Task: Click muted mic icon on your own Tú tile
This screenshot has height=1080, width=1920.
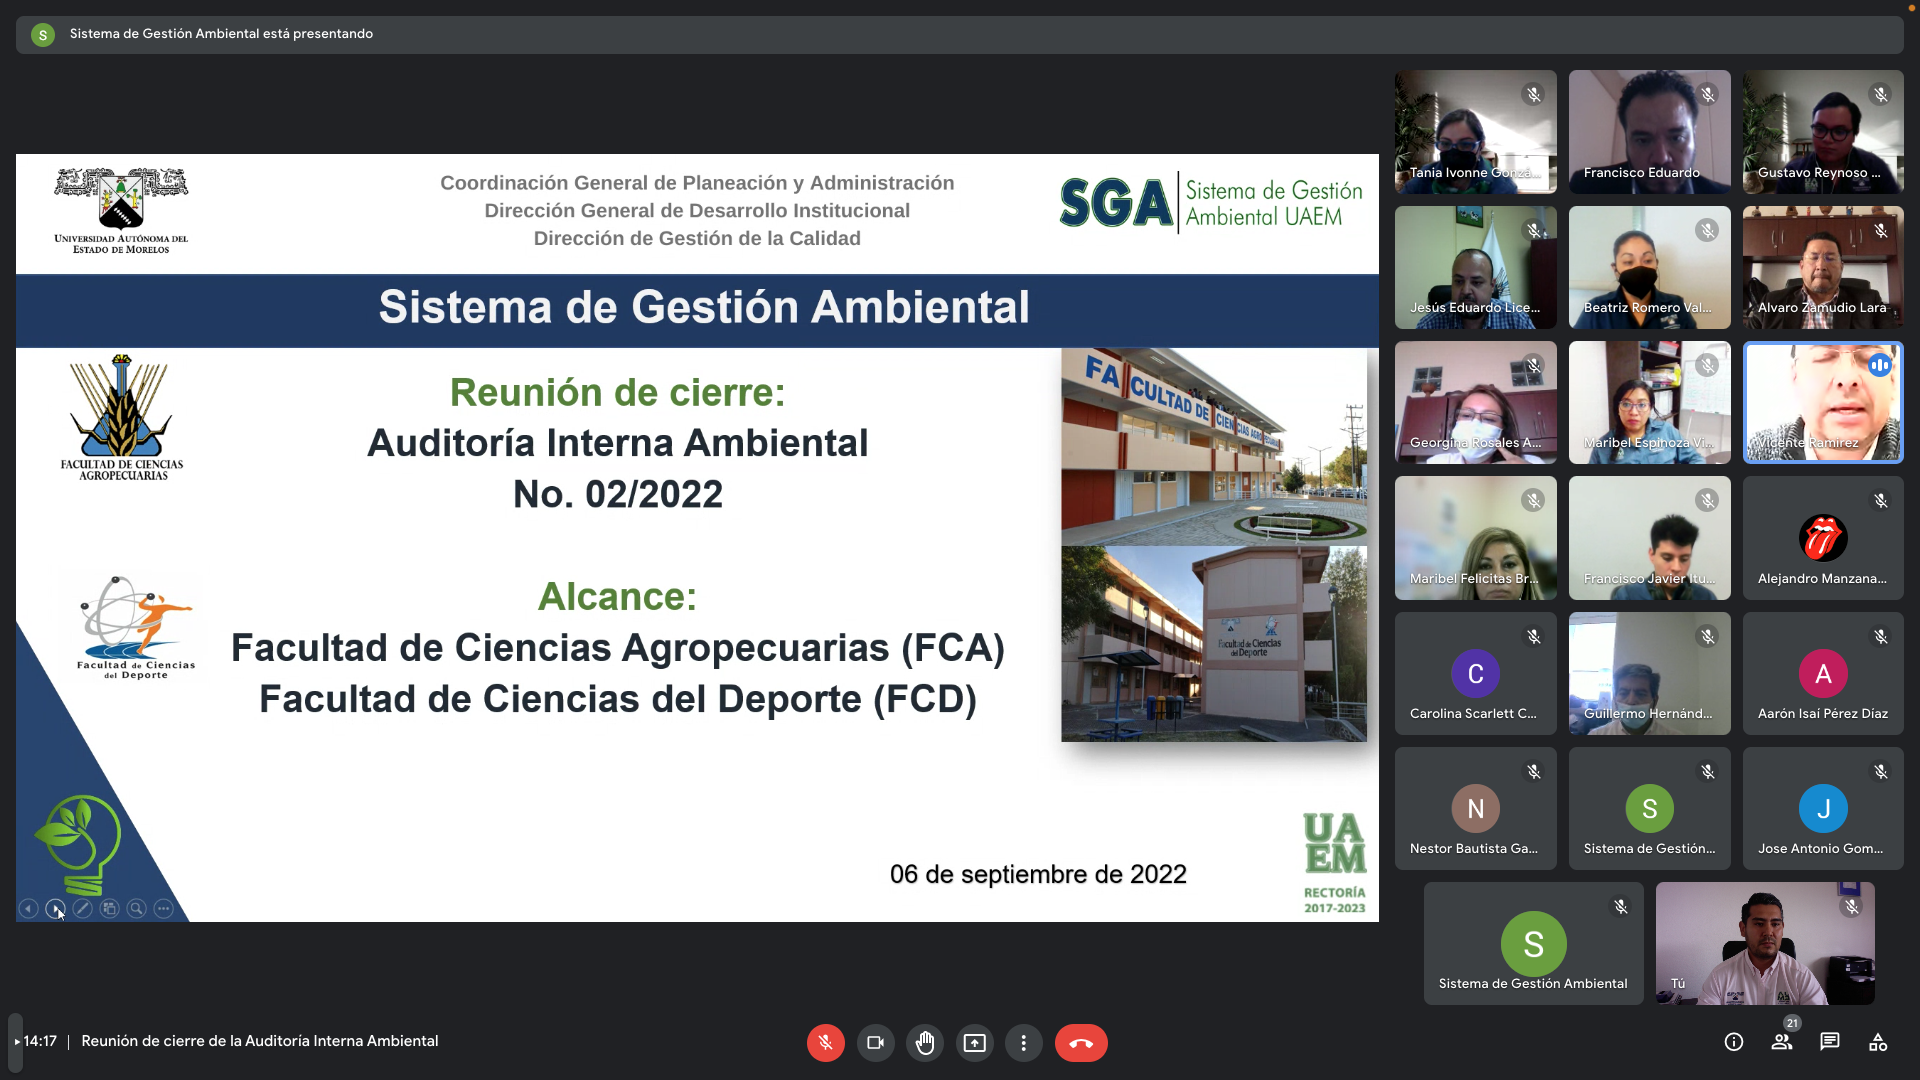Action: pyautogui.click(x=1851, y=907)
